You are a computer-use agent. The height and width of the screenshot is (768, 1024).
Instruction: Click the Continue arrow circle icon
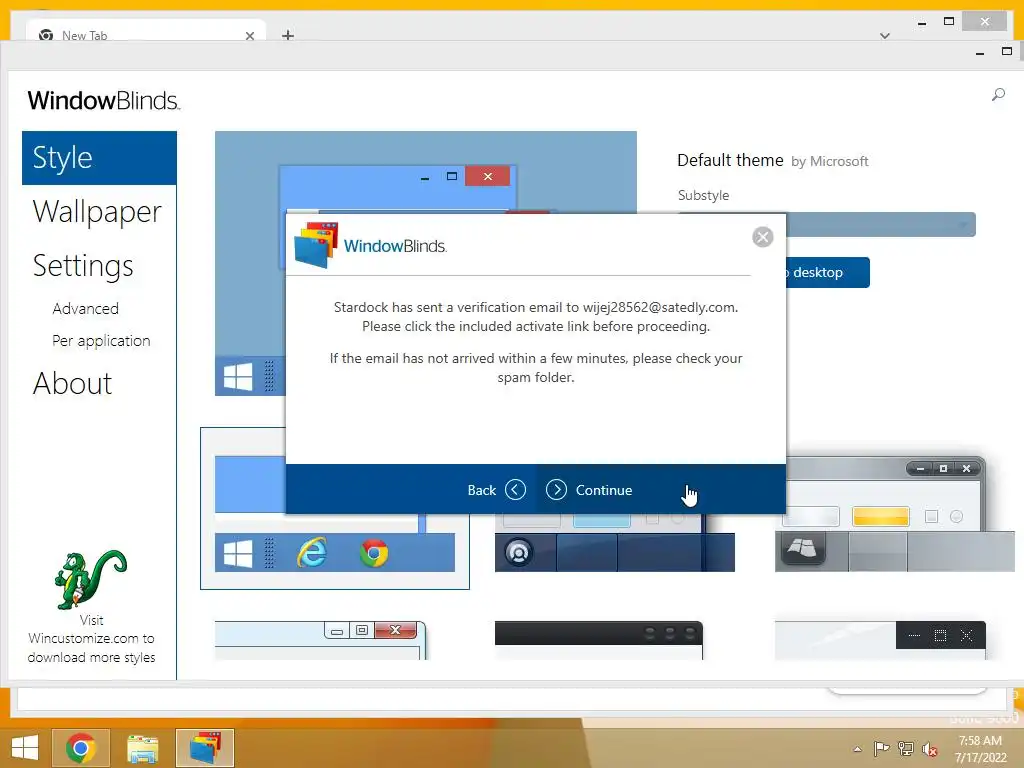[556, 490]
